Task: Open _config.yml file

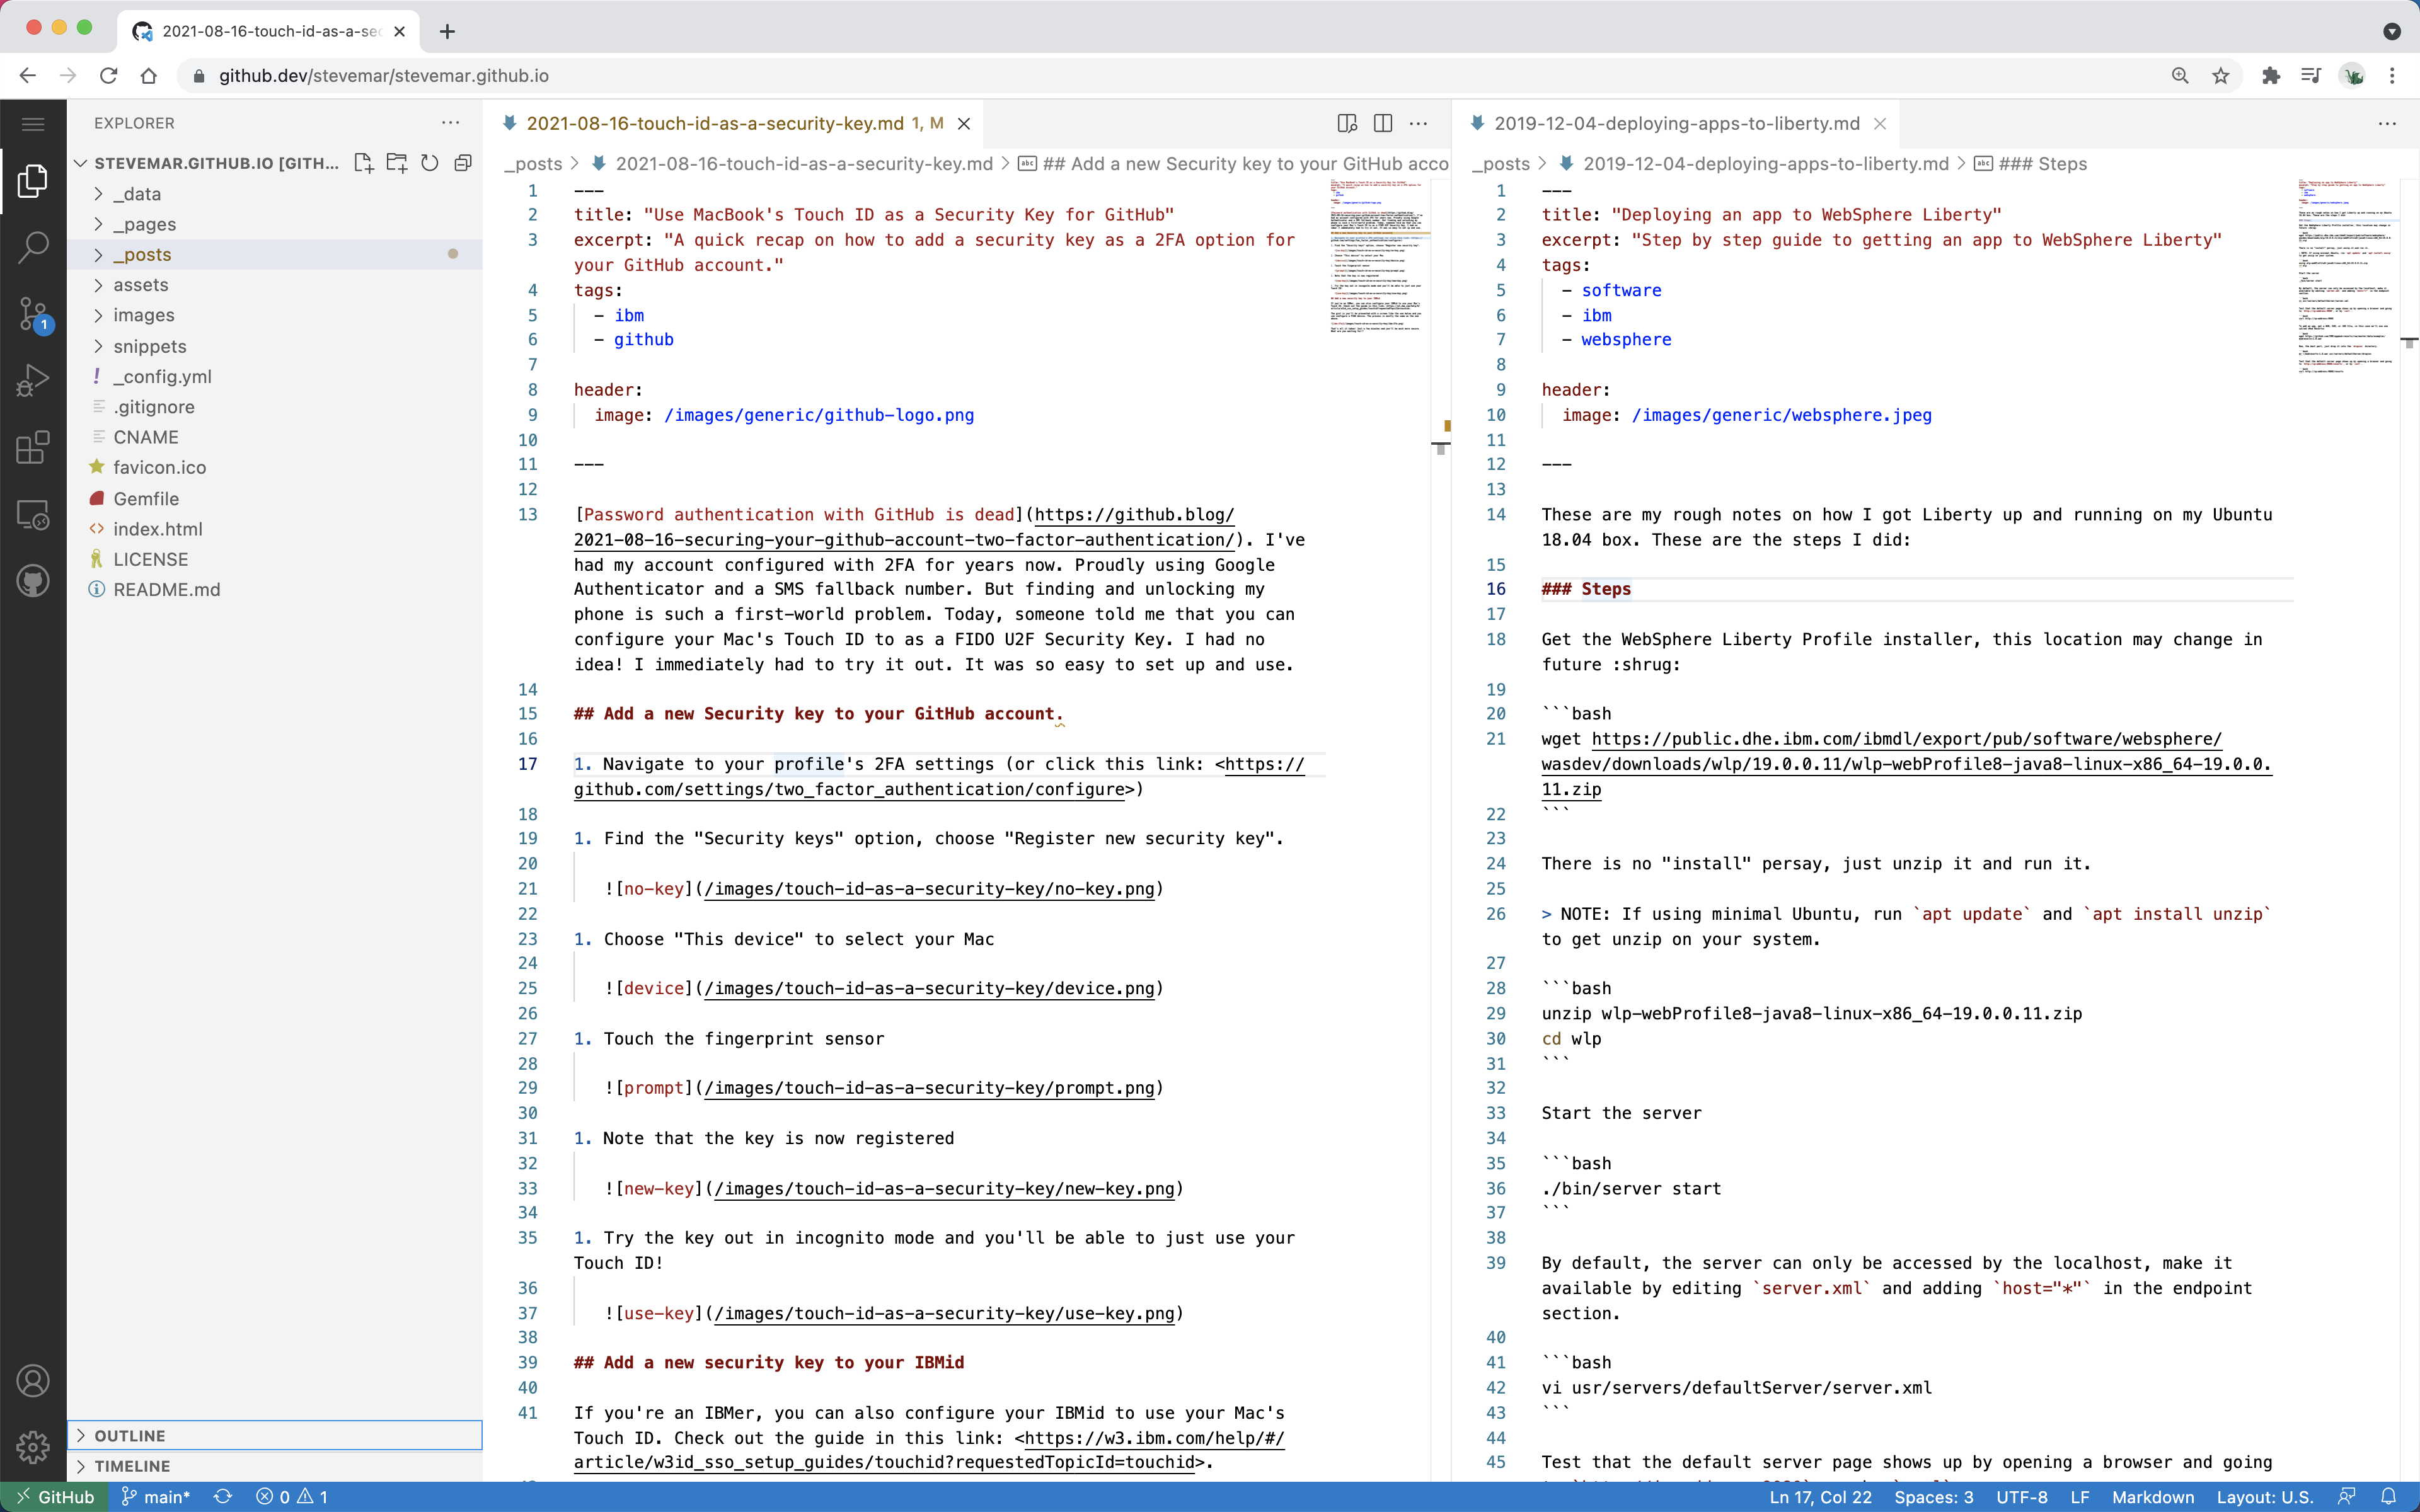Action: (x=274, y=376)
